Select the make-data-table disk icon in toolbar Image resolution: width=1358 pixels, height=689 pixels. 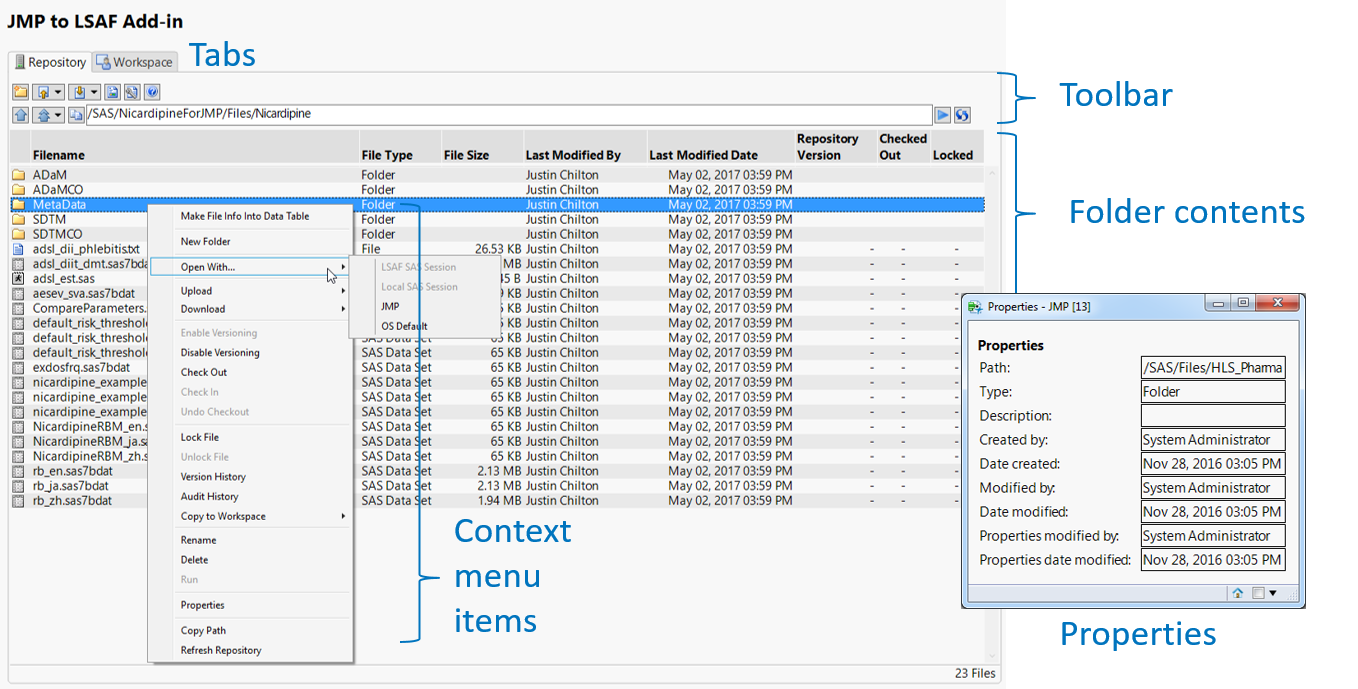112,91
